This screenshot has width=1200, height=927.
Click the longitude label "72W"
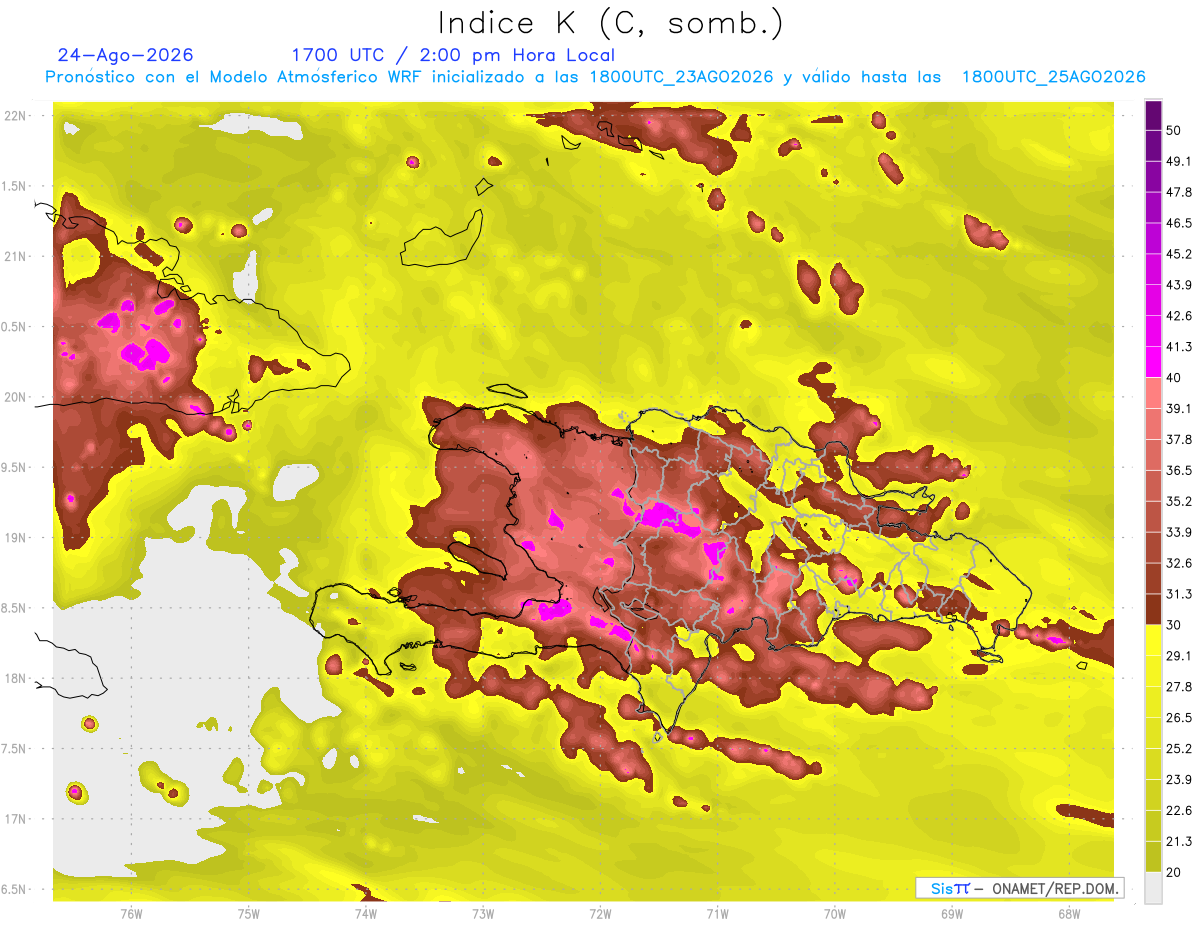pyautogui.click(x=600, y=913)
